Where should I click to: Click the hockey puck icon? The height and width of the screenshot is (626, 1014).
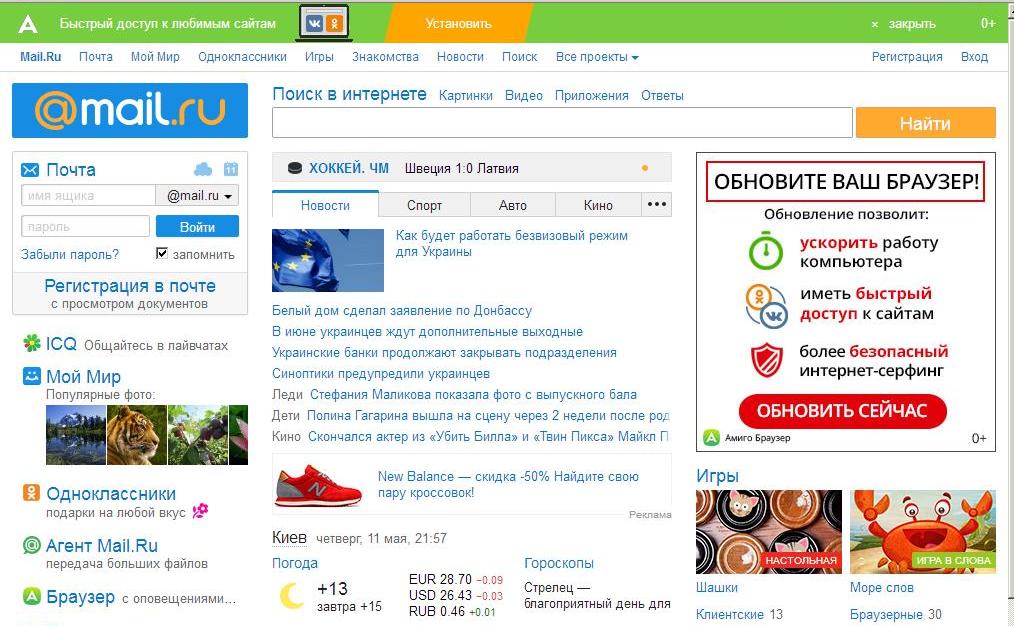click(x=294, y=168)
